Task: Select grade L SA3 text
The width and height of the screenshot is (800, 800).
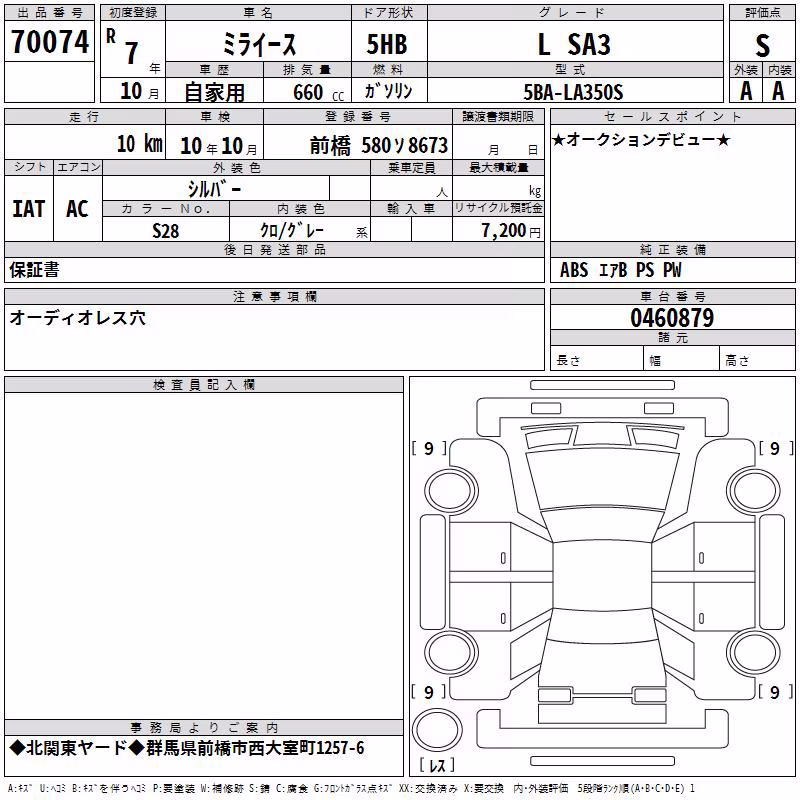Action: [574, 44]
